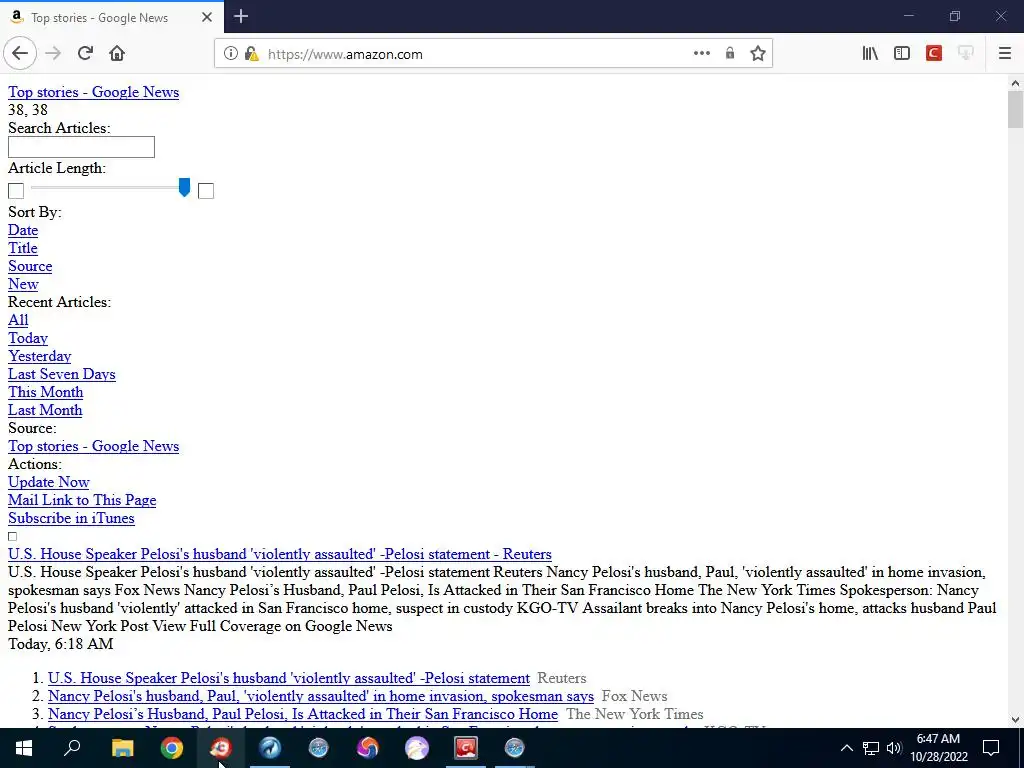The width and height of the screenshot is (1024, 768).
Task: Go to the Firefox home page
Action: coord(117,54)
